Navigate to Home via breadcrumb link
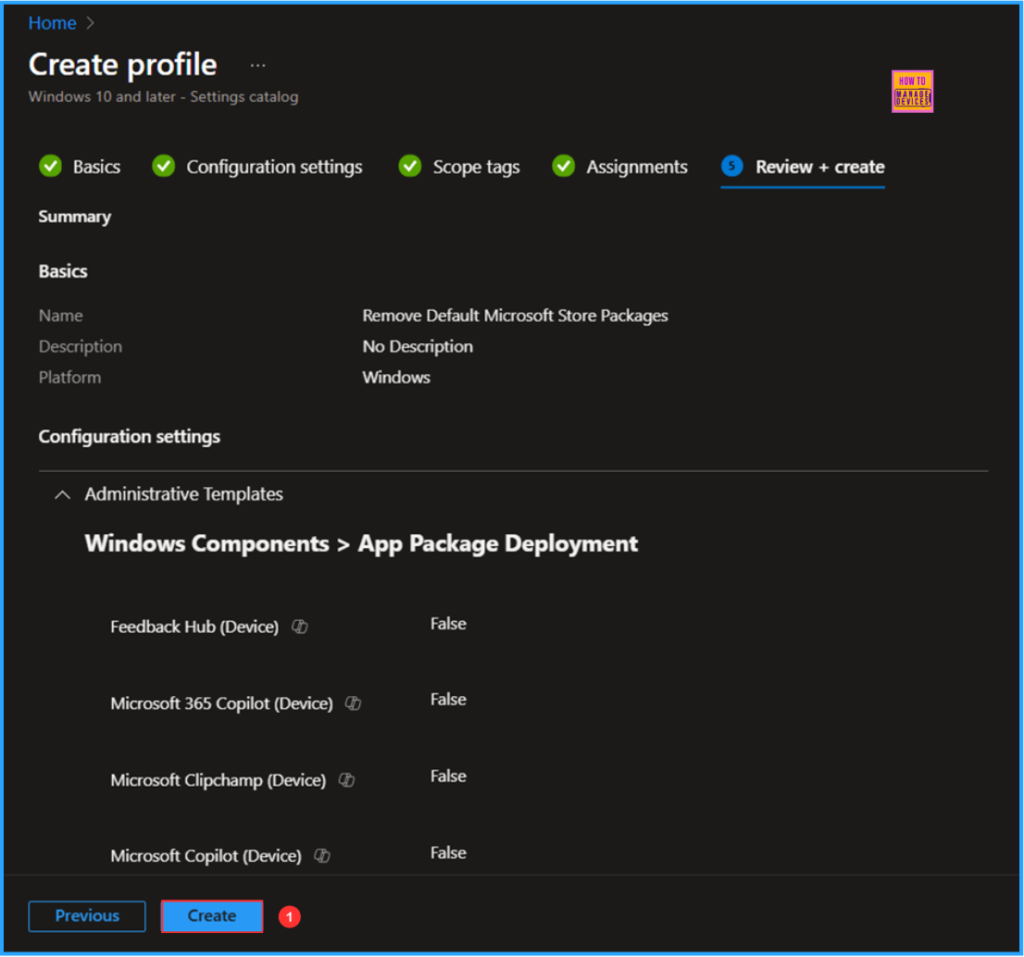Screen dimensions: 1024x957 (52, 23)
